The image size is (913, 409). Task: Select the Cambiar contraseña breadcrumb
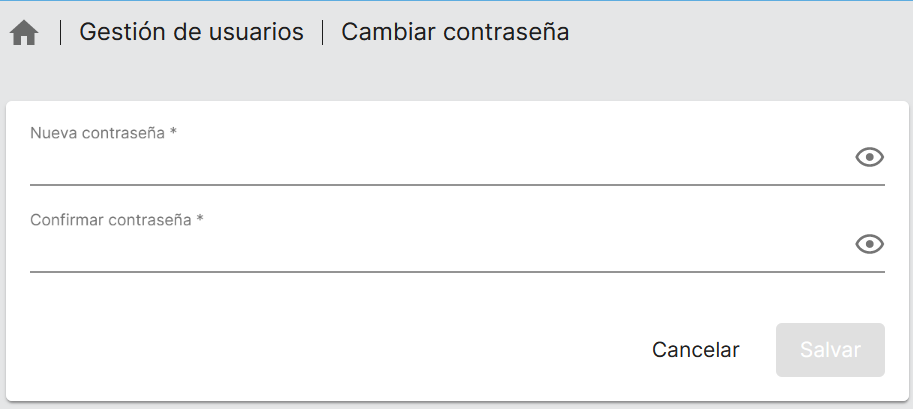pos(455,32)
